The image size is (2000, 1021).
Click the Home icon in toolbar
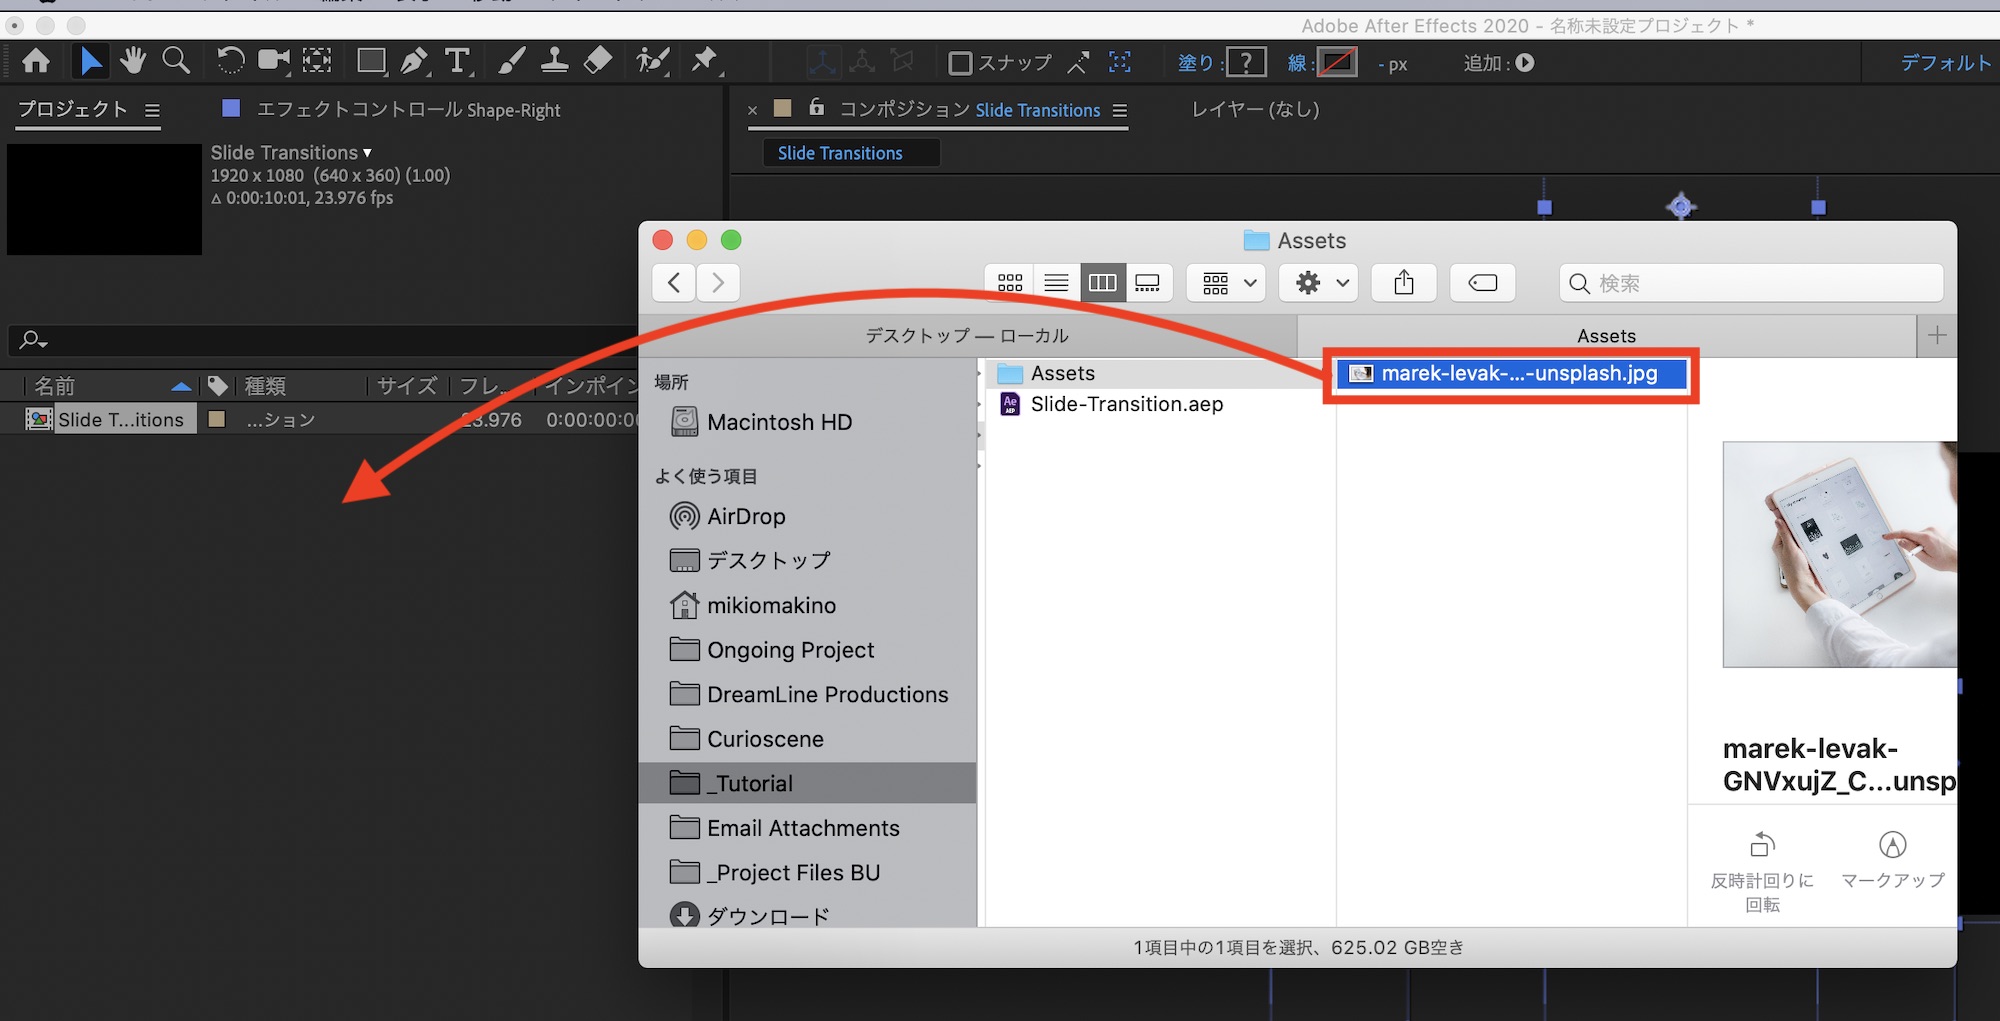[x=36, y=62]
